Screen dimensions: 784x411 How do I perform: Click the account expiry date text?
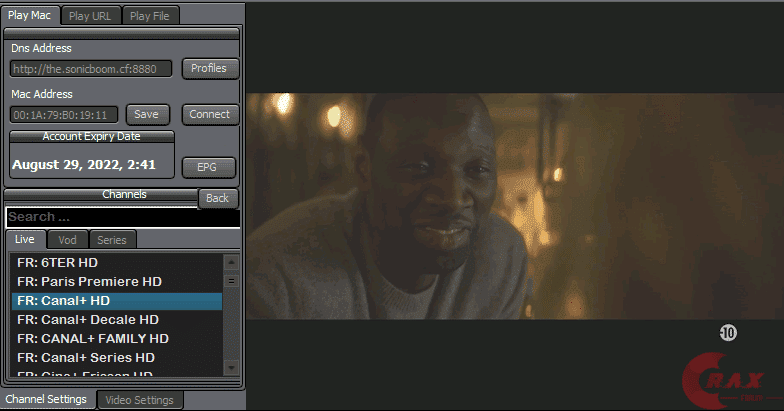coord(84,165)
